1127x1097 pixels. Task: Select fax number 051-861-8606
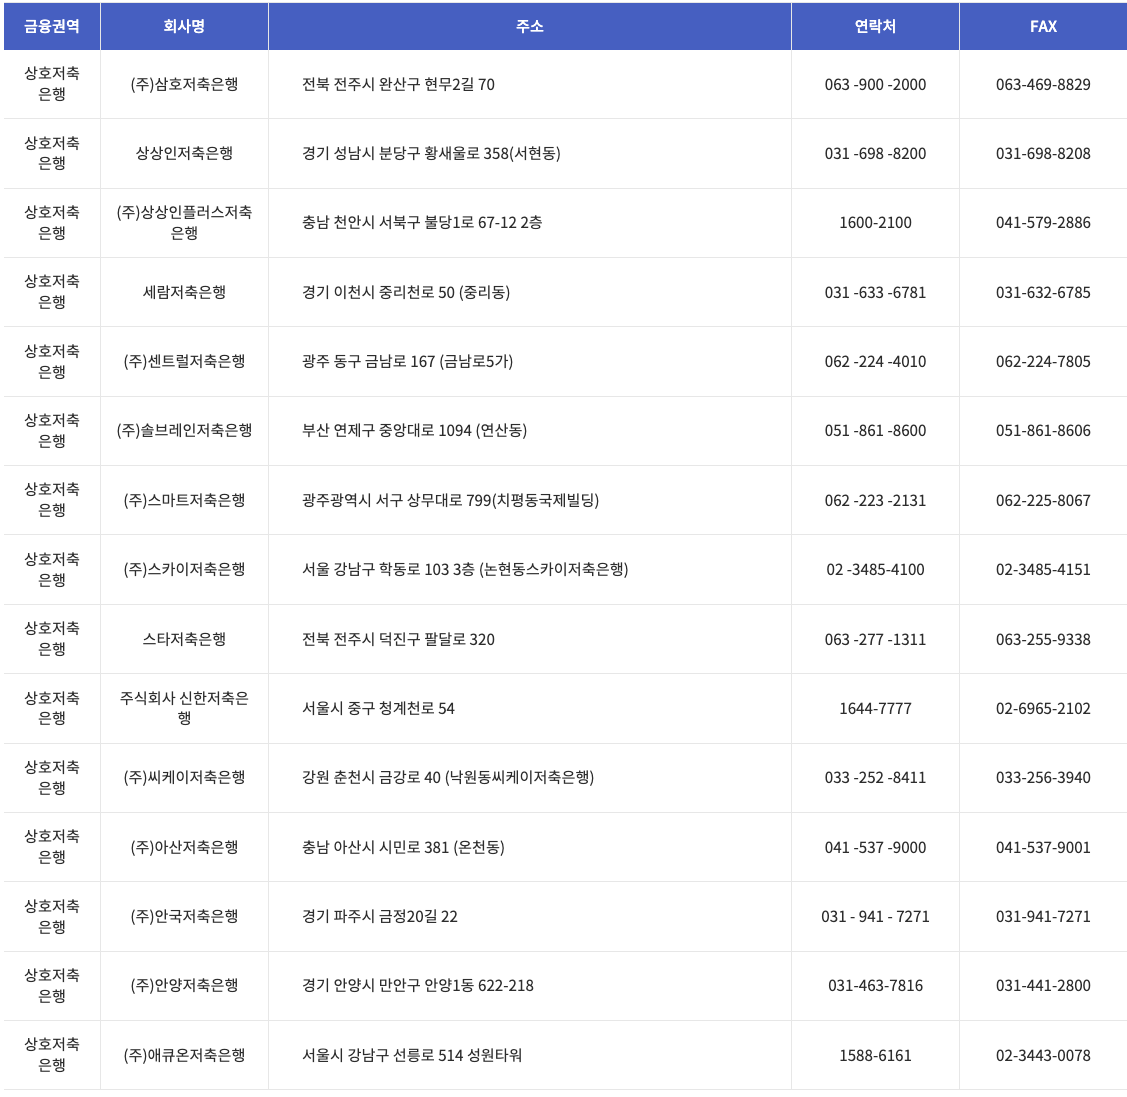coord(1043,430)
